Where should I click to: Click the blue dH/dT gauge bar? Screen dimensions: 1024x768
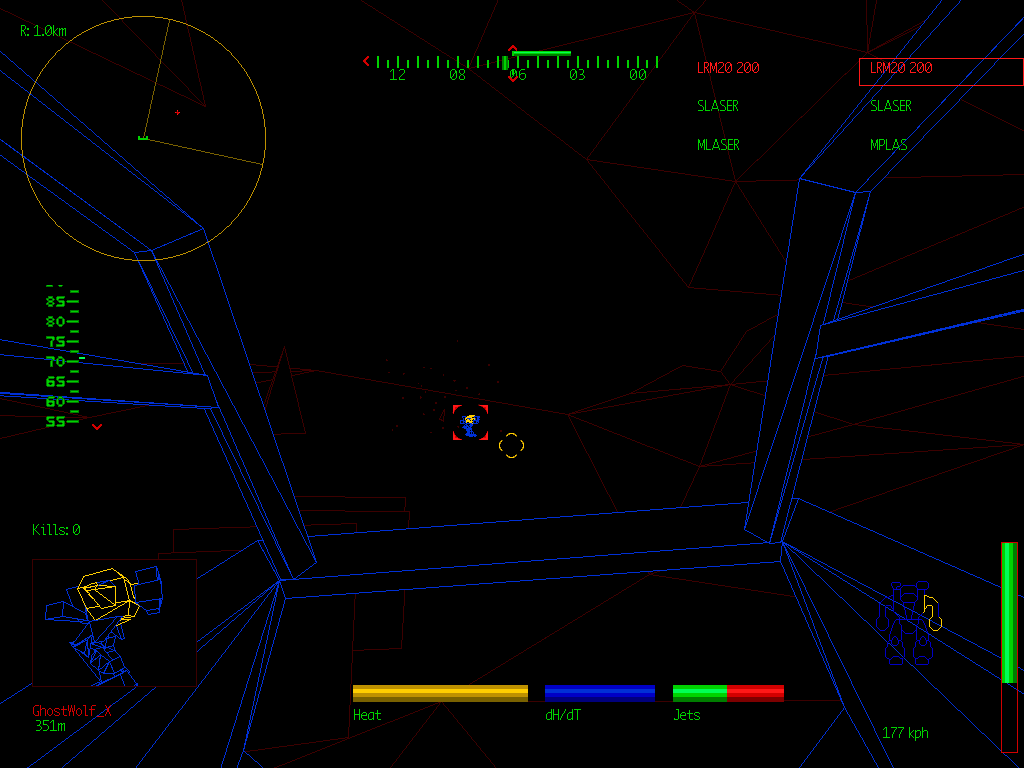(599, 693)
